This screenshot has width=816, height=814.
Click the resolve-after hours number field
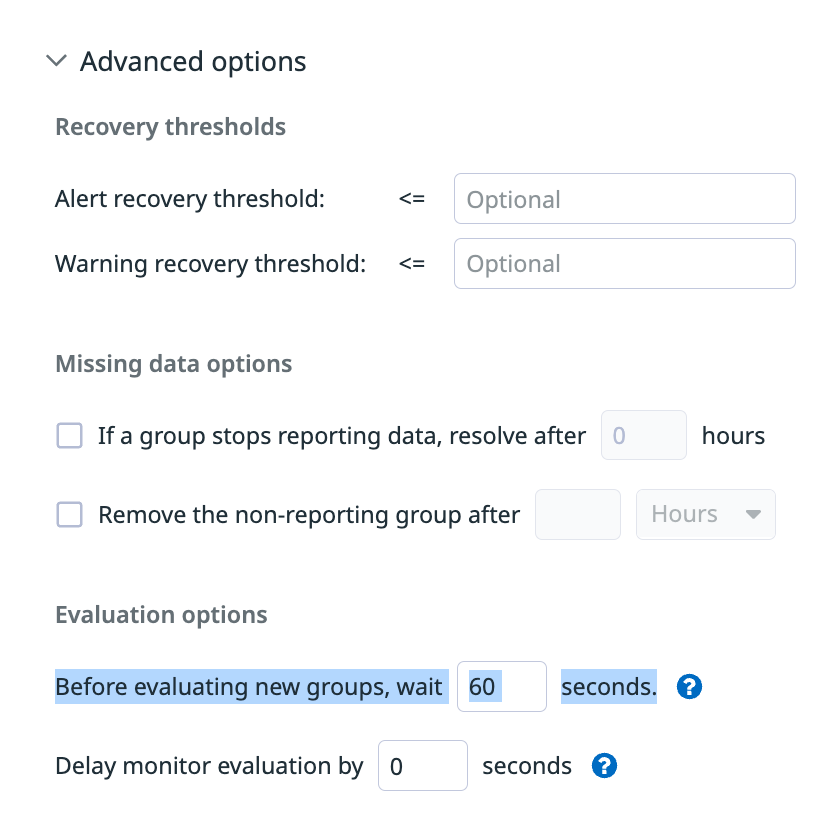click(643, 436)
